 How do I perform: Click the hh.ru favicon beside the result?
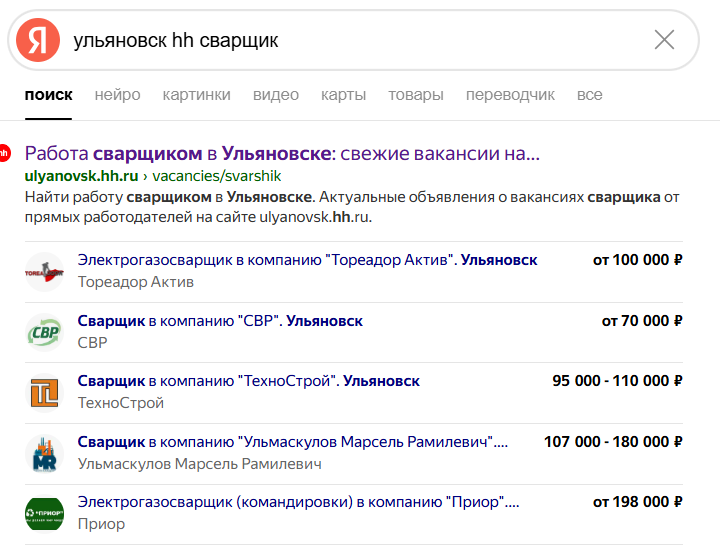[5, 154]
